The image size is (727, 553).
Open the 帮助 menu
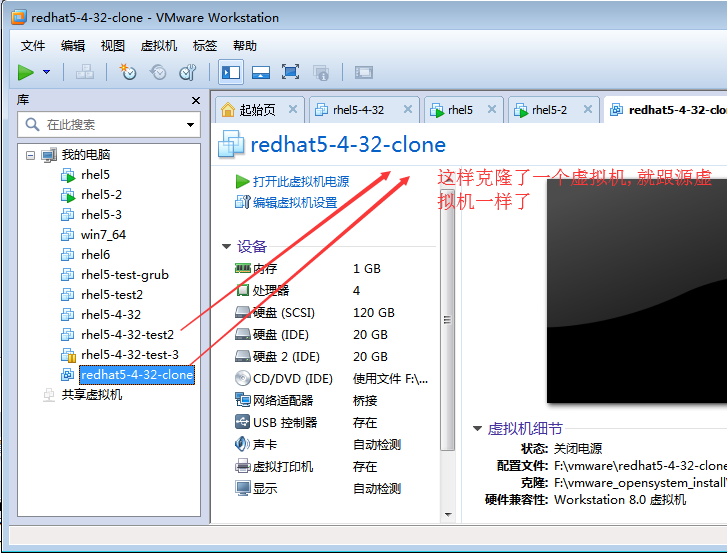click(x=244, y=46)
